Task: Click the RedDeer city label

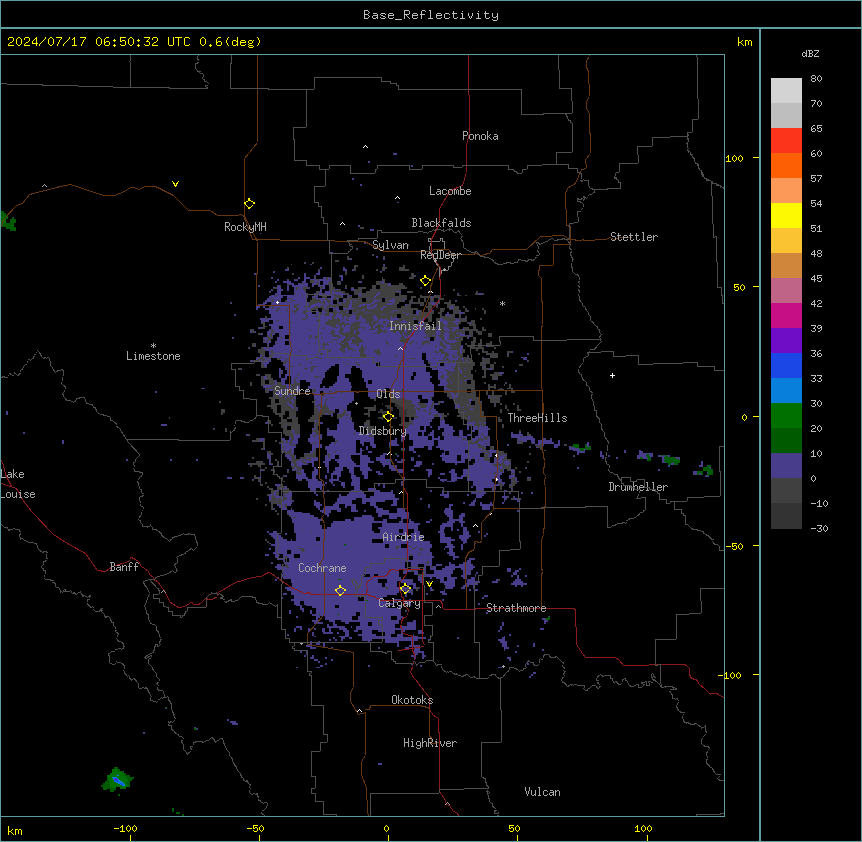Action: tap(440, 255)
